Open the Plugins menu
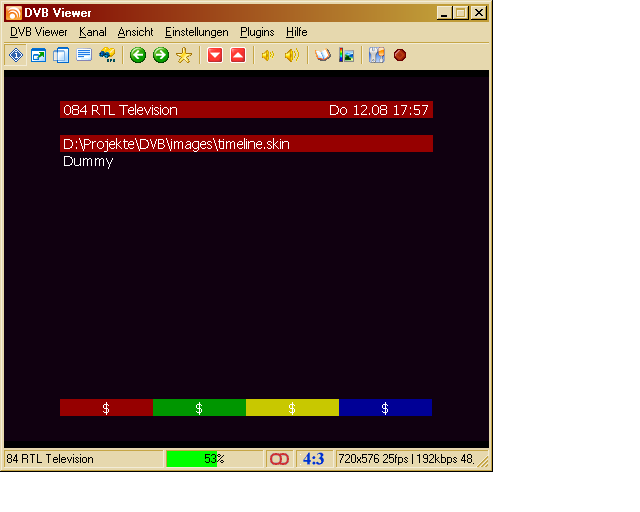The image size is (640, 512). click(257, 32)
